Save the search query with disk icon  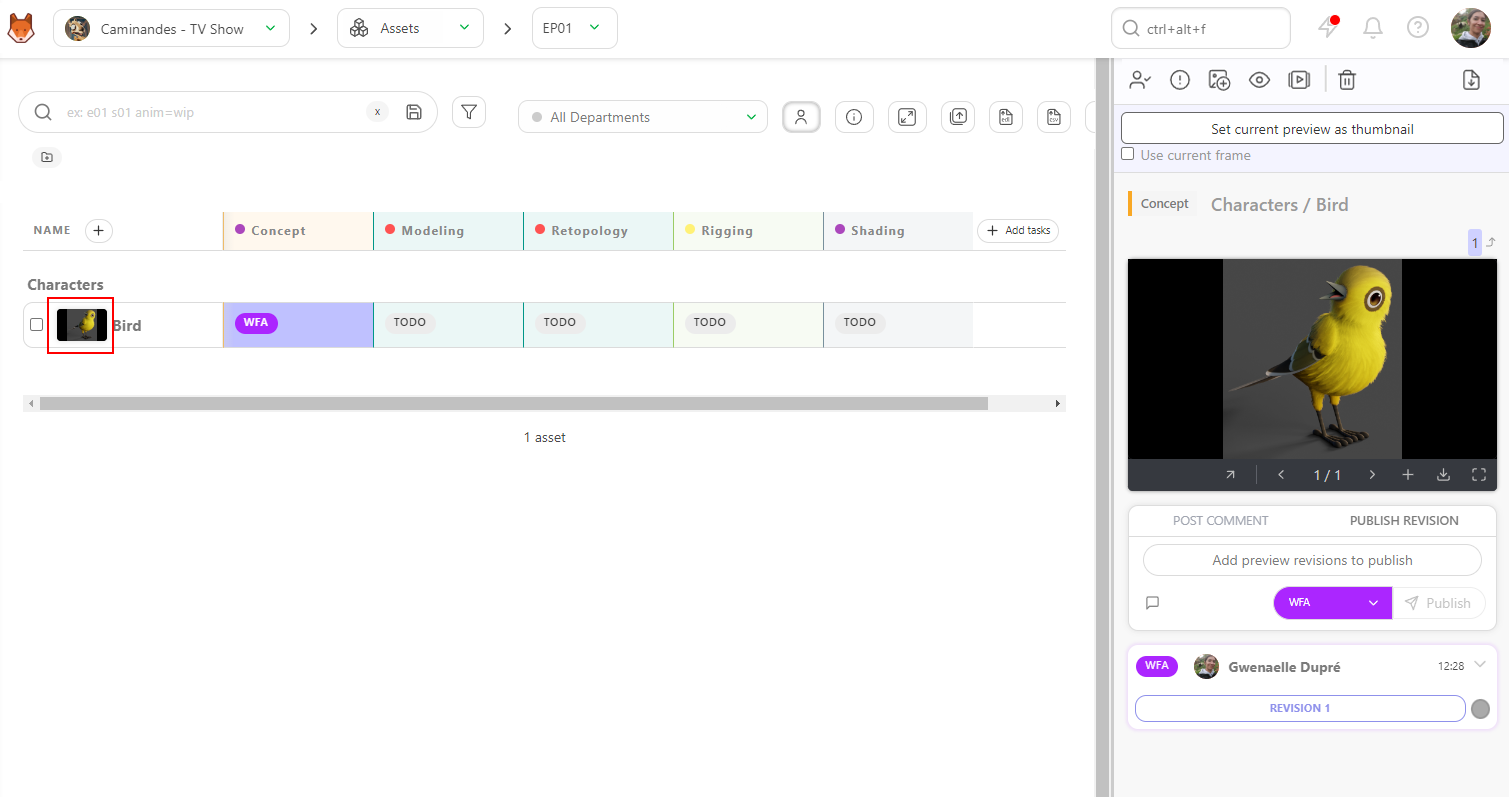coord(414,112)
